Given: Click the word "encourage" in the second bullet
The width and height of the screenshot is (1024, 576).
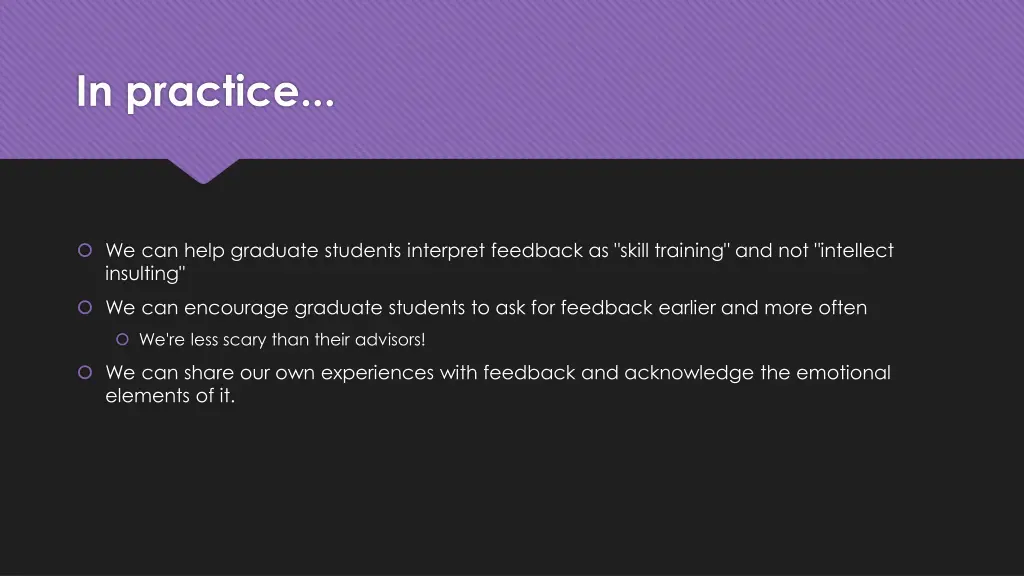Looking at the screenshot, I should point(236,308).
